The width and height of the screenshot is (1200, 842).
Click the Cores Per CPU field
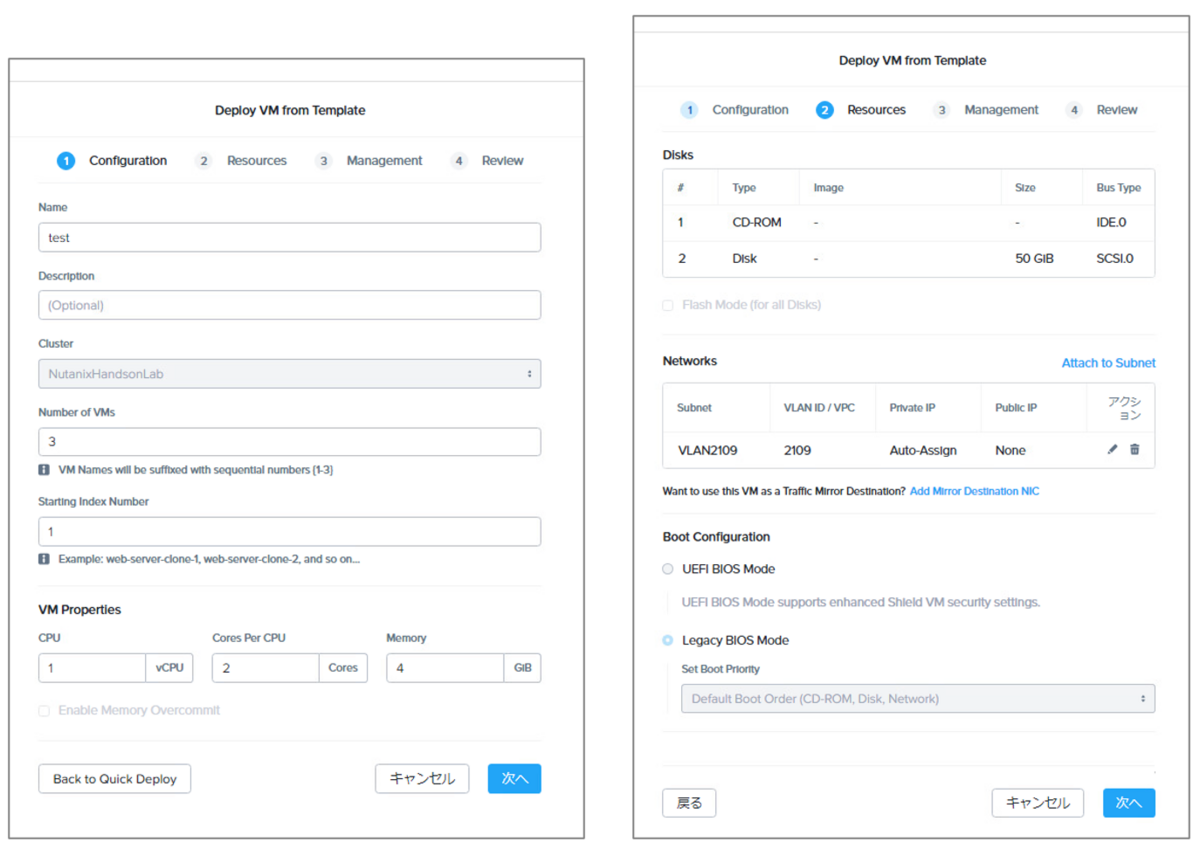pos(266,668)
